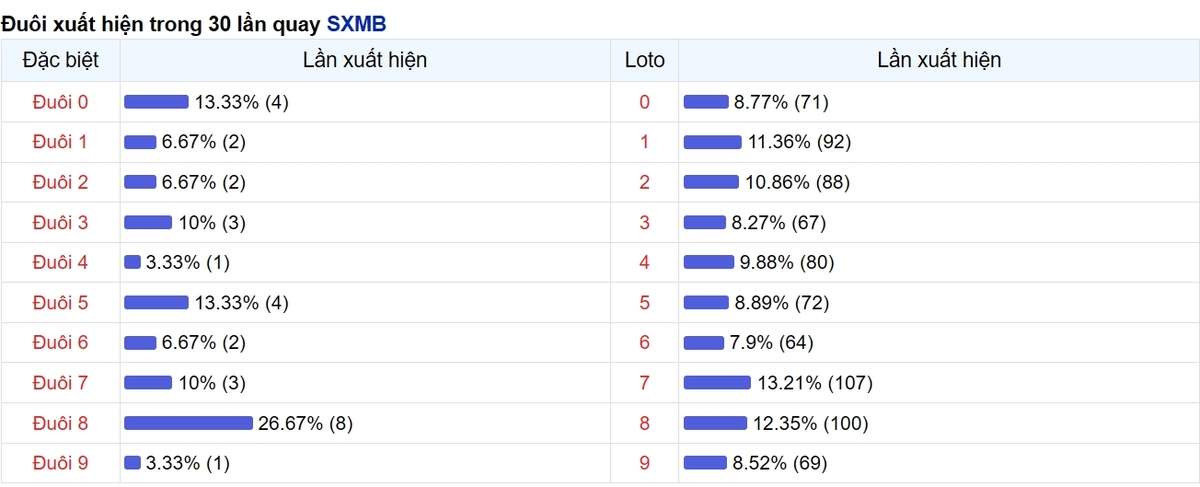This screenshot has height=487, width=1200.
Task: Click the 13.33% bar for Đuôi 0
Action: [x=156, y=102]
